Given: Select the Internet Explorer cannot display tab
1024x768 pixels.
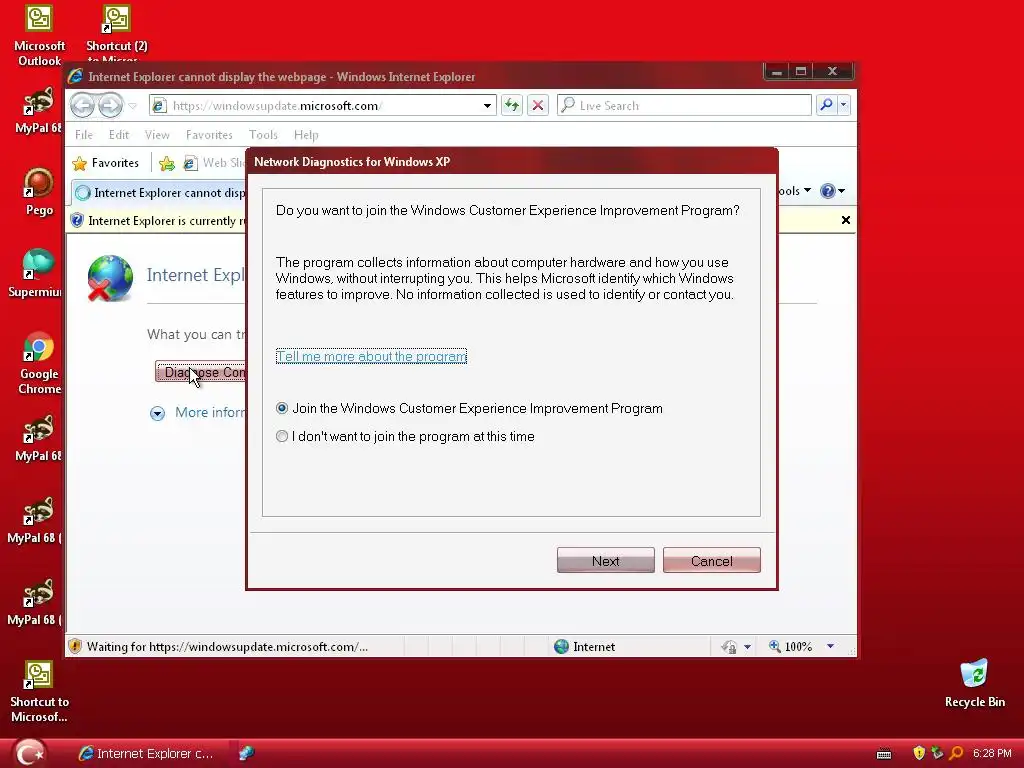Looking at the screenshot, I should (161, 193).
